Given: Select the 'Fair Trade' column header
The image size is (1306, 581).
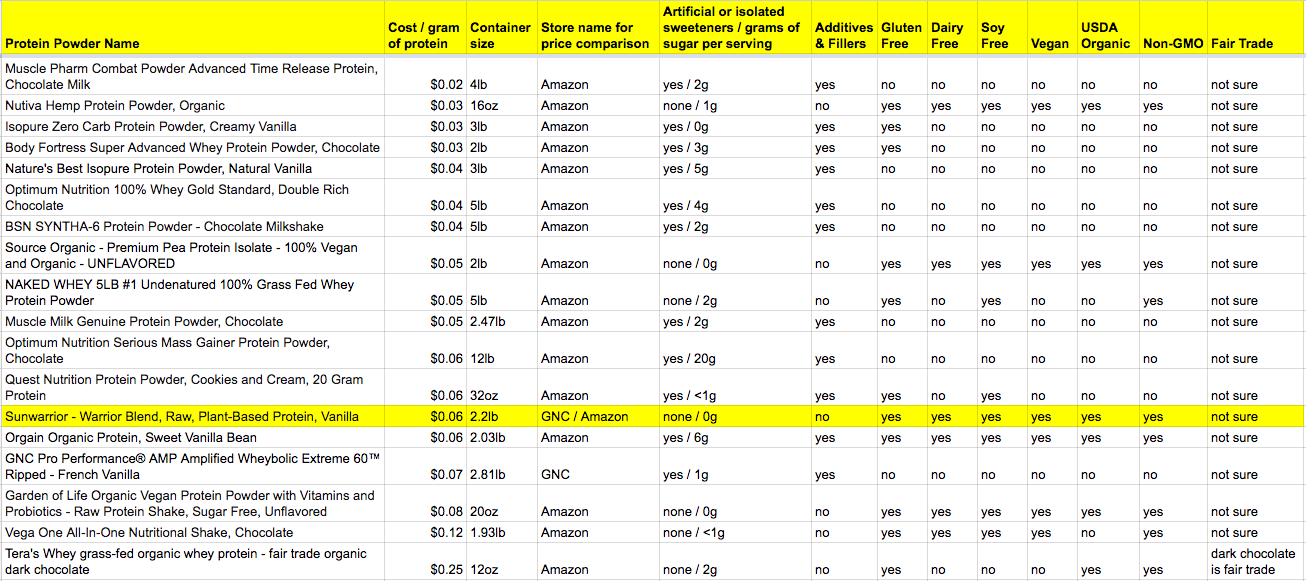Looking at the screenshot, I should (1256, 27).
